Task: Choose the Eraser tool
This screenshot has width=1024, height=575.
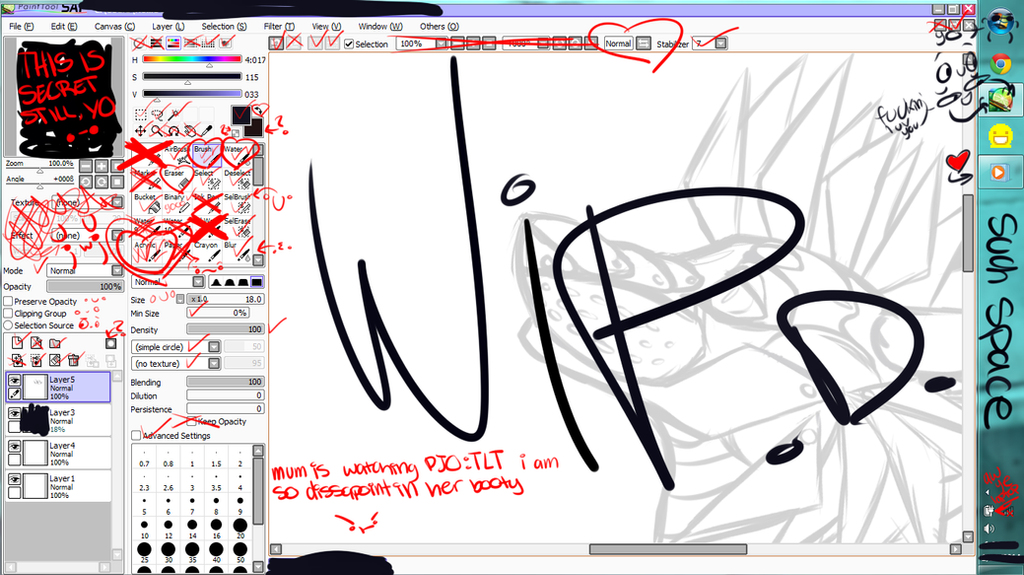Action: click(176, 179)
